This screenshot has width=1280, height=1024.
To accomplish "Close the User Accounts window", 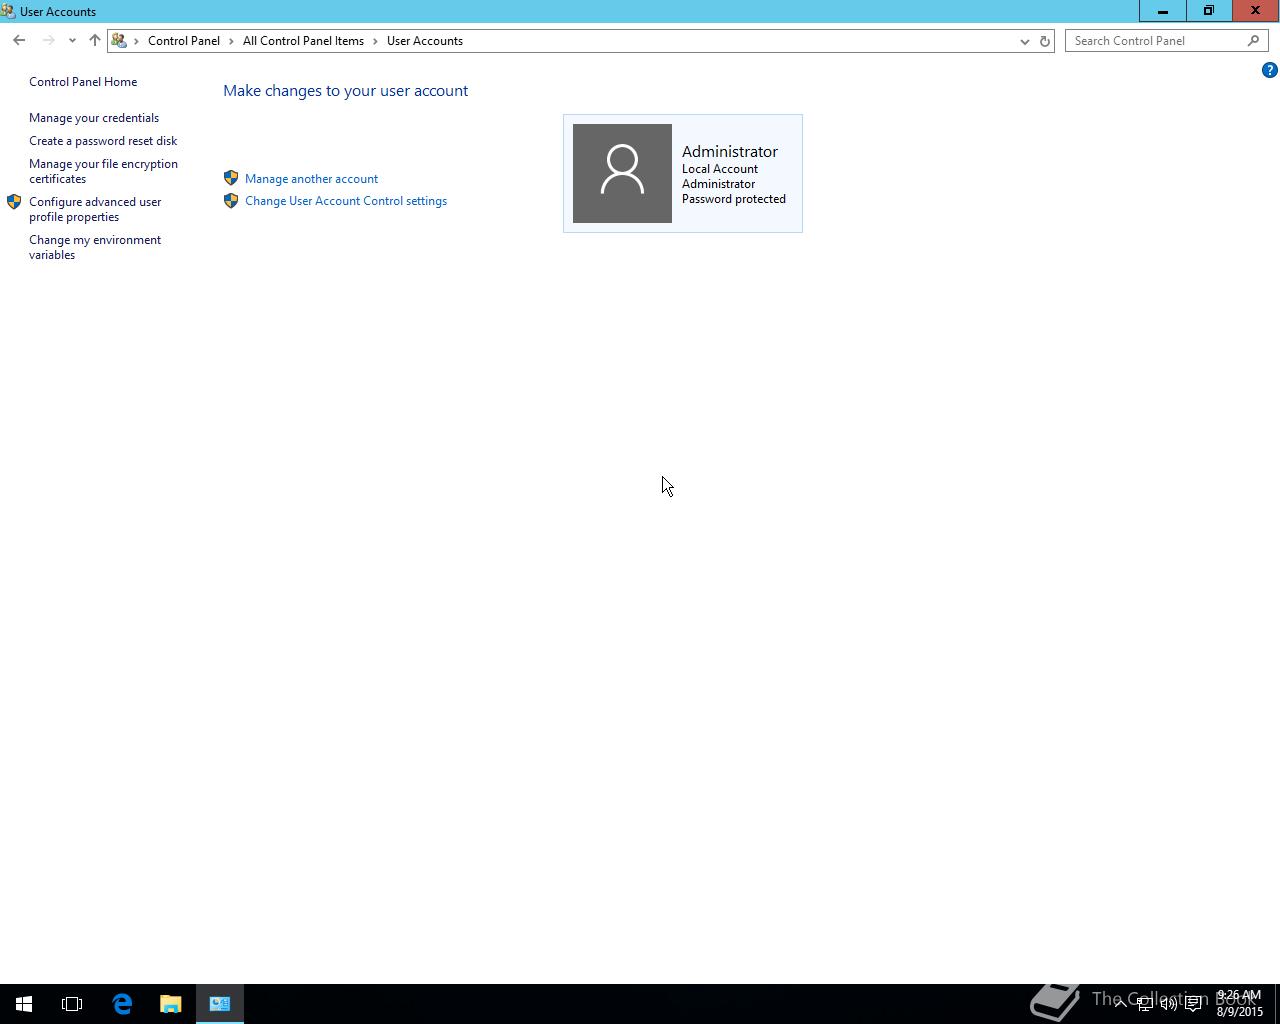I will click(1256, 11).
